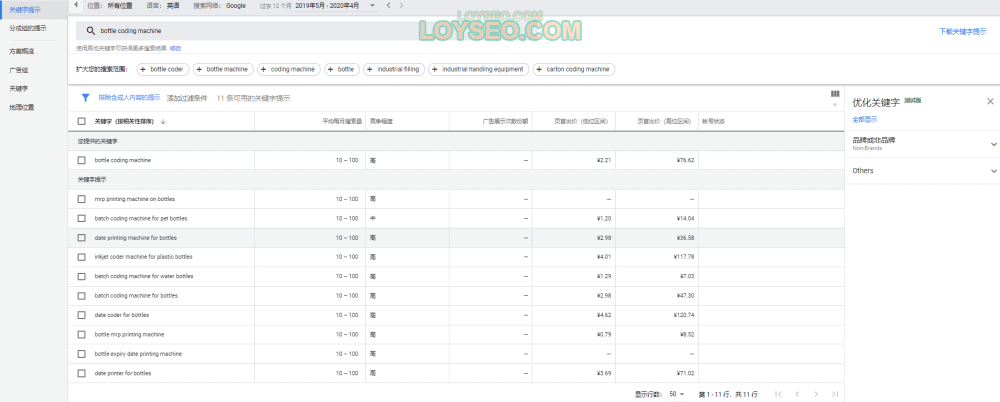Check 'batch coding machine for bottles' row
This screenshot has width=1000, height=402.
click(82, 295)
